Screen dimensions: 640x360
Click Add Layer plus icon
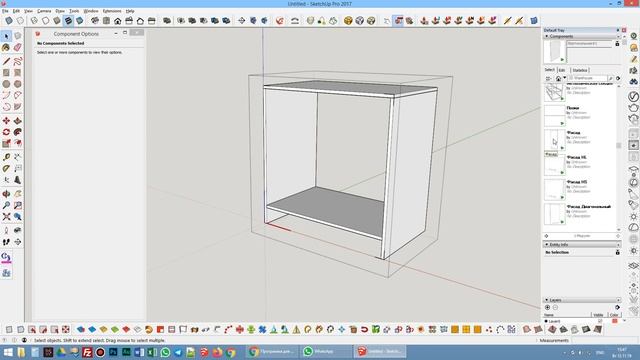(x=548, y=307)
